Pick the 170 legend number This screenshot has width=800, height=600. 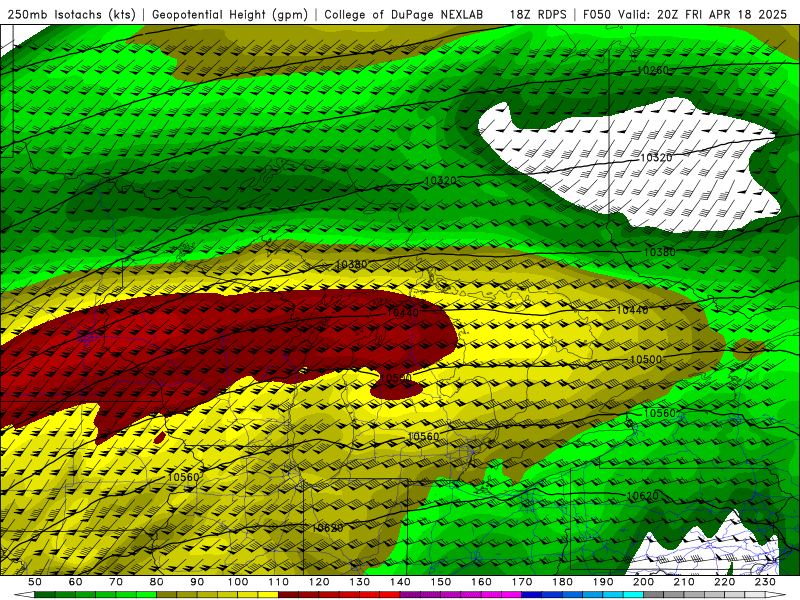point(521,582)
